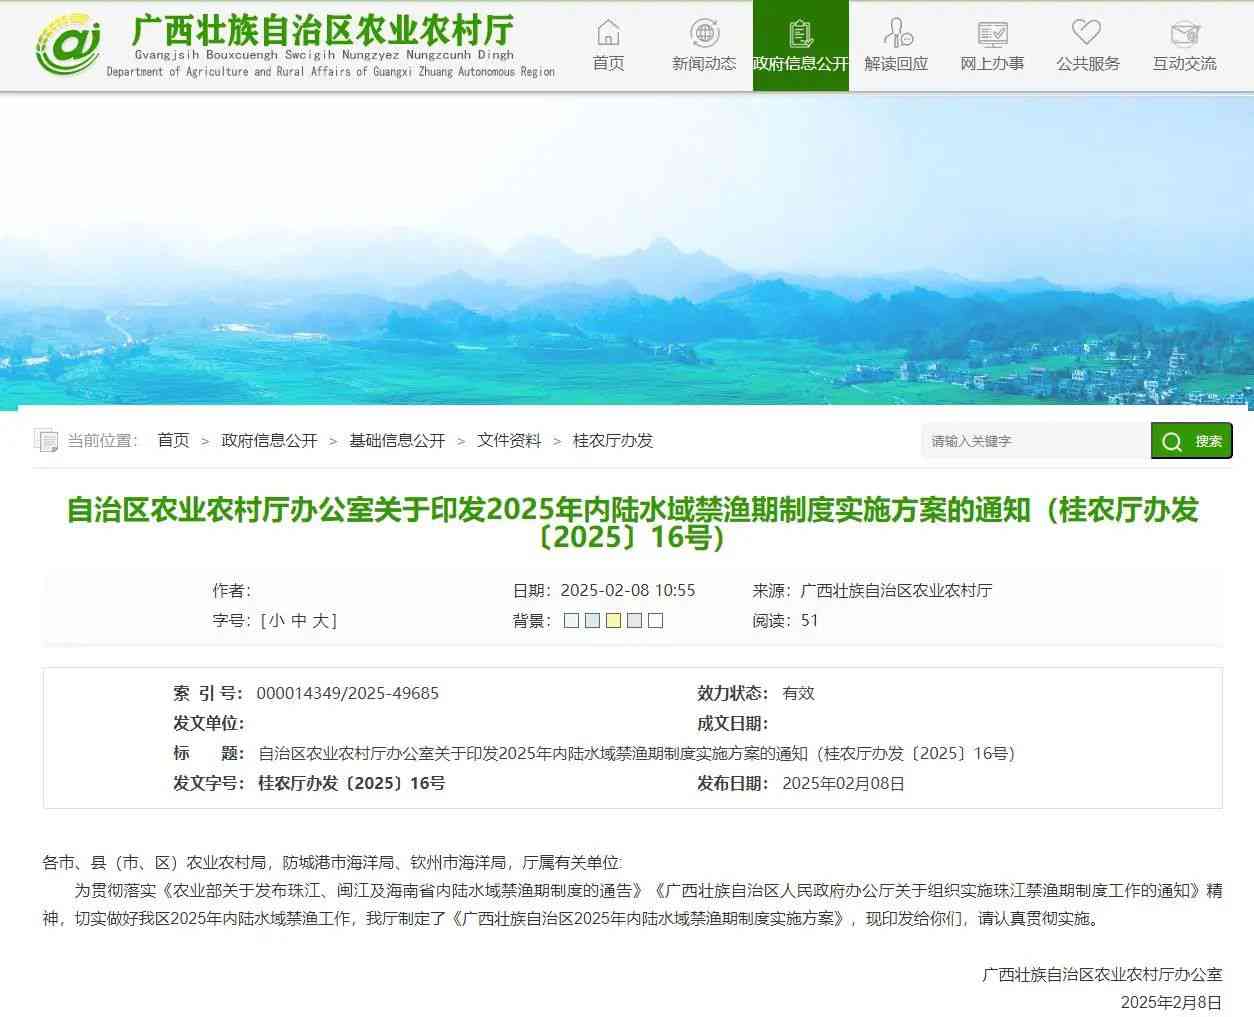Screen dimensions: 1254x1017
Task: Open the 解读回应 icon in navigation
Action: coord(896,34)
